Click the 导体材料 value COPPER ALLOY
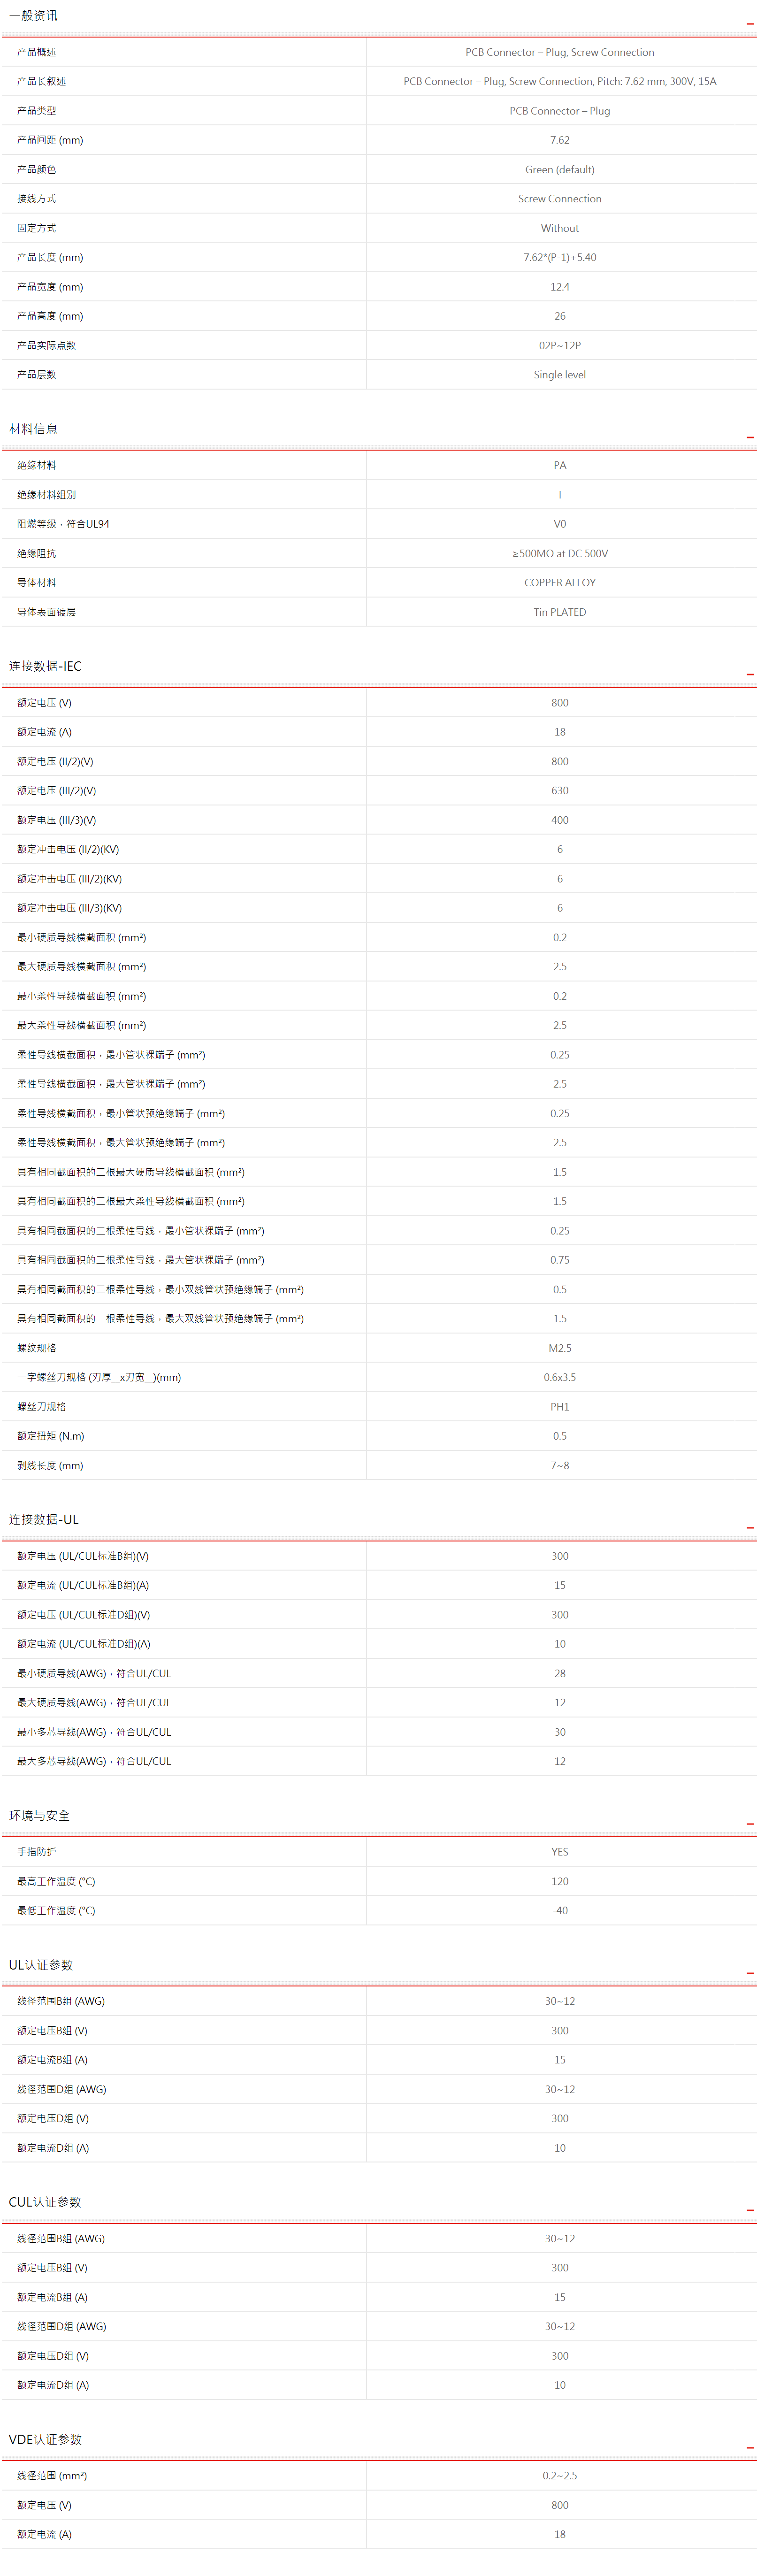The image size is (757, 2576). [559, 583]
